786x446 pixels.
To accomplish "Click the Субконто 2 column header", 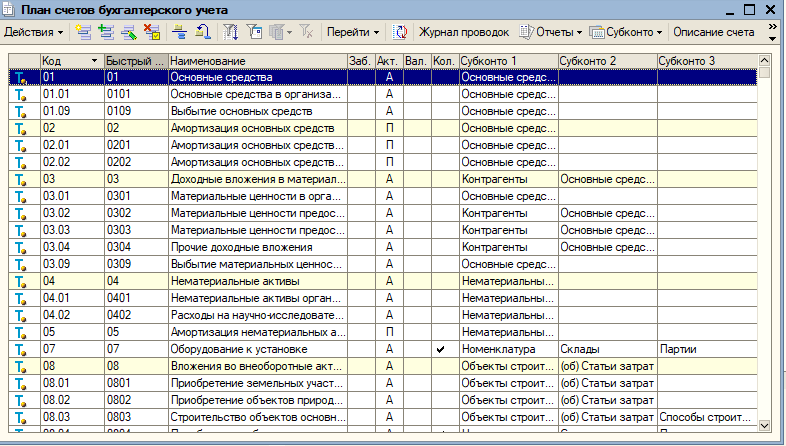I will [x=608, y=61].
